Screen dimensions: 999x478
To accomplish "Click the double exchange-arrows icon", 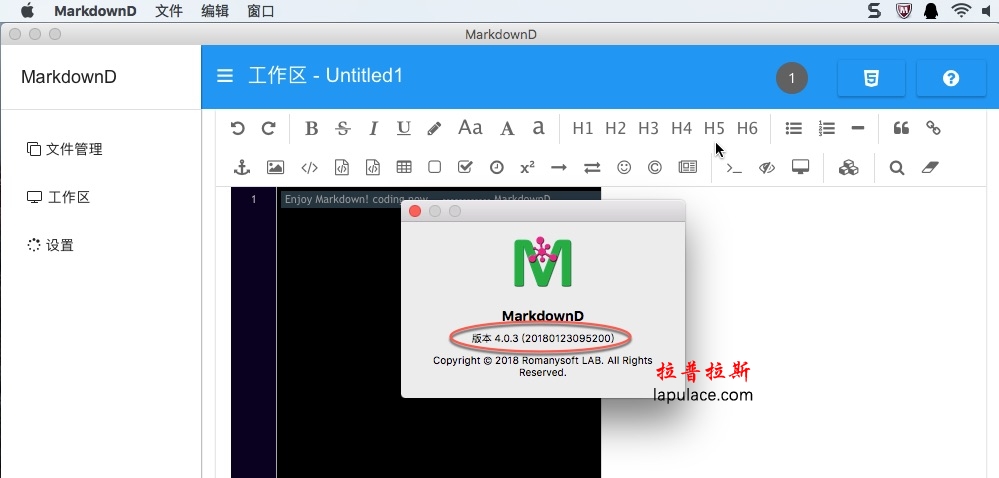I will click(592, 168).
